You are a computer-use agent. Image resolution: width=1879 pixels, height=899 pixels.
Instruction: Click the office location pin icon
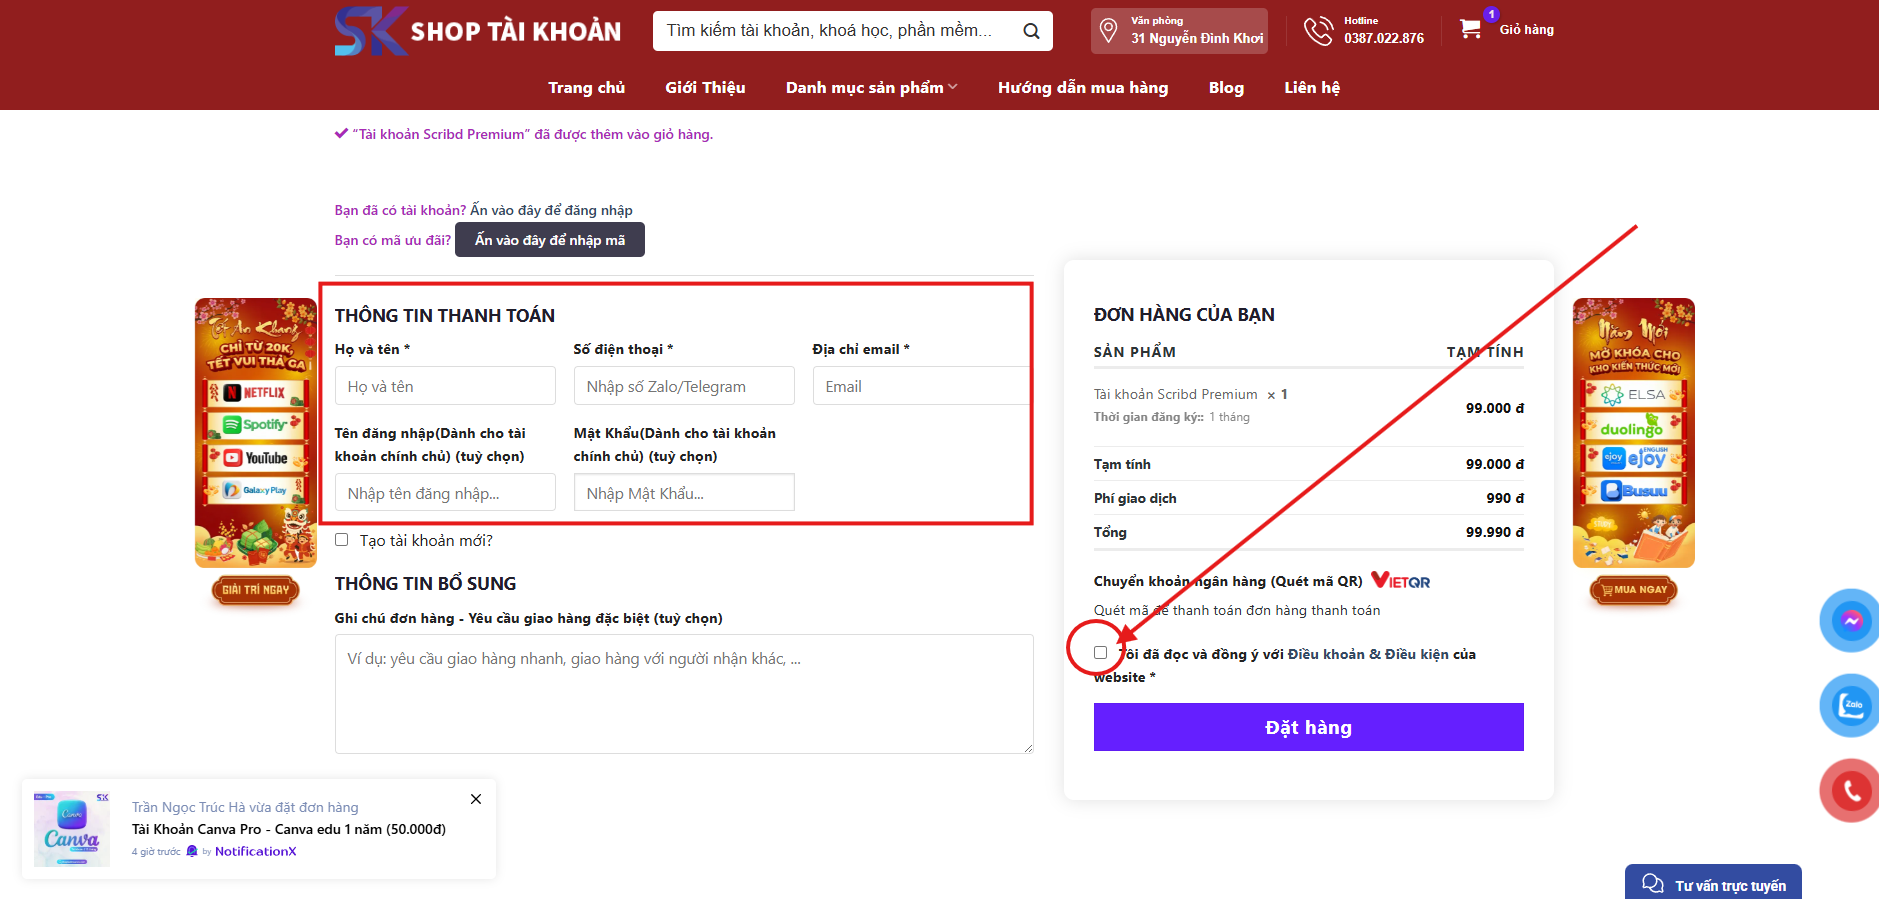coord(1108,30)
